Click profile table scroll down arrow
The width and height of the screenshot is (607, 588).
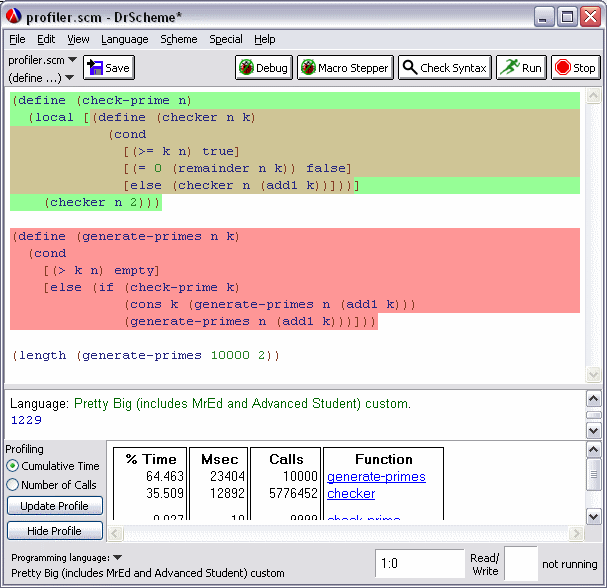[593, 516]
